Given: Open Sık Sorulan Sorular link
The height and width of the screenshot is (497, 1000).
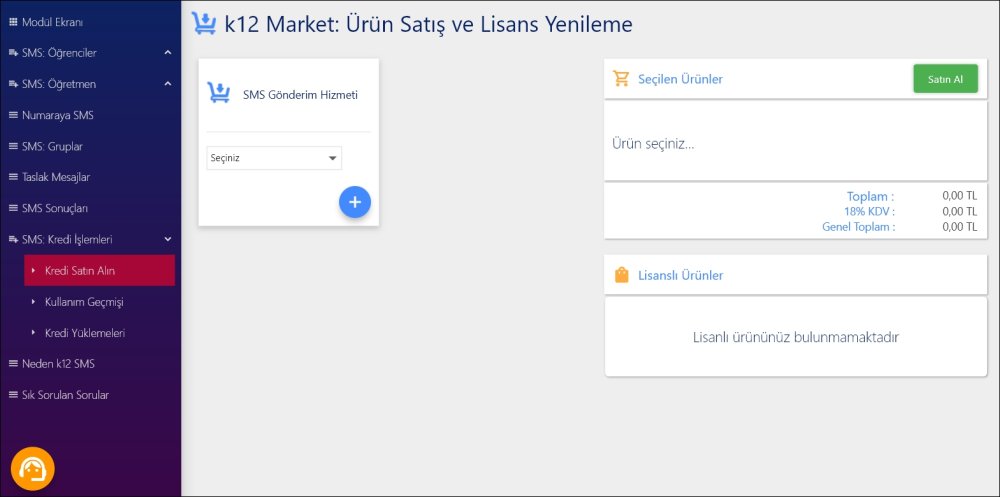Looking at the screenshot, I should click(x=65, y=395).
